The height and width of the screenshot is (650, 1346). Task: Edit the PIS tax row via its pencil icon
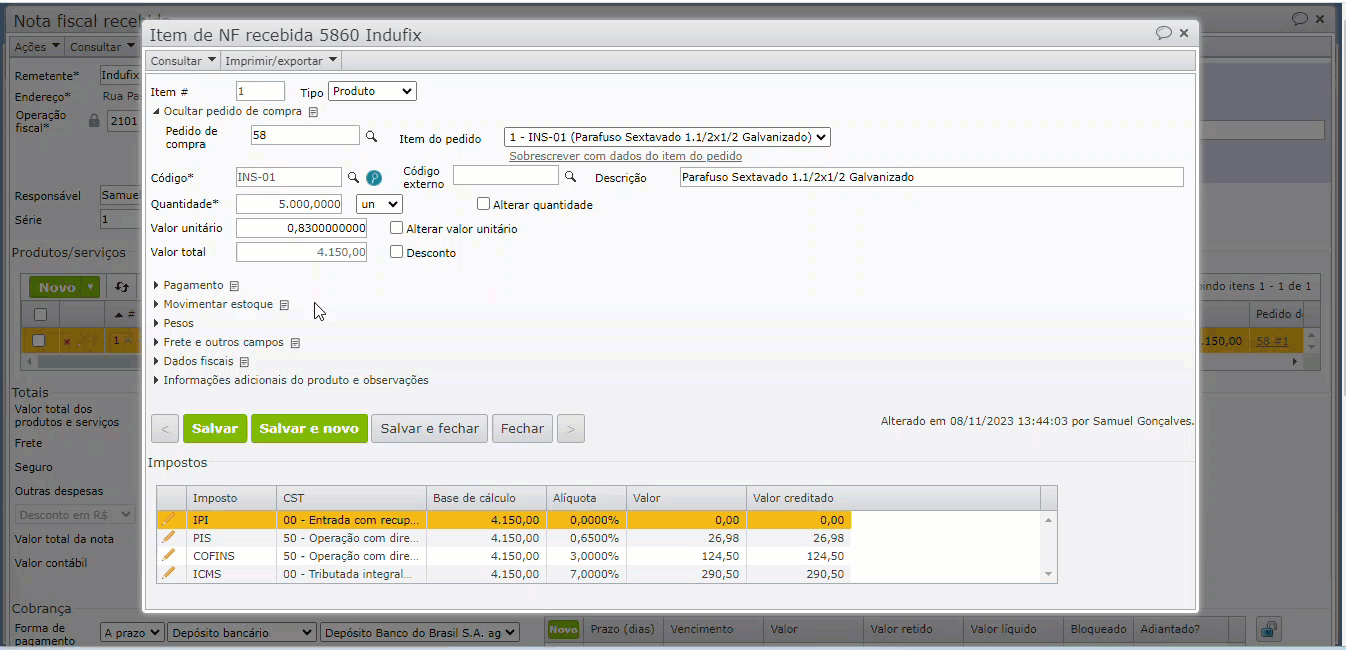click(x=168, y=537)
